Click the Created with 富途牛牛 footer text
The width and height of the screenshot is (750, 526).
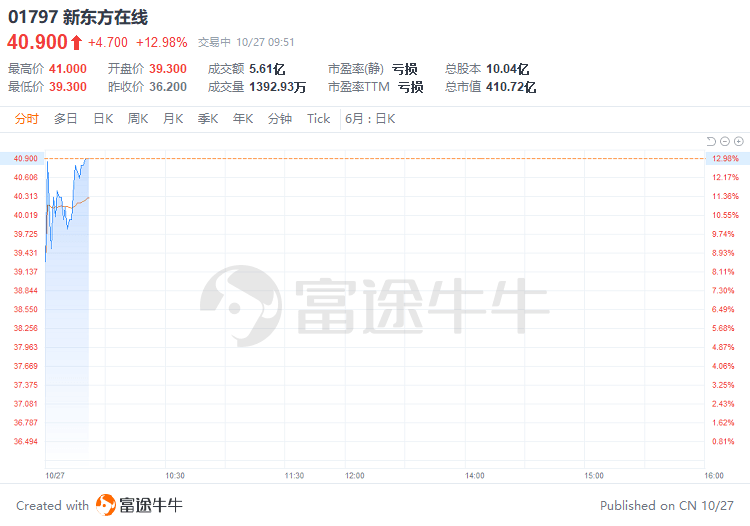pyautogui.click(x=99, y=505)
